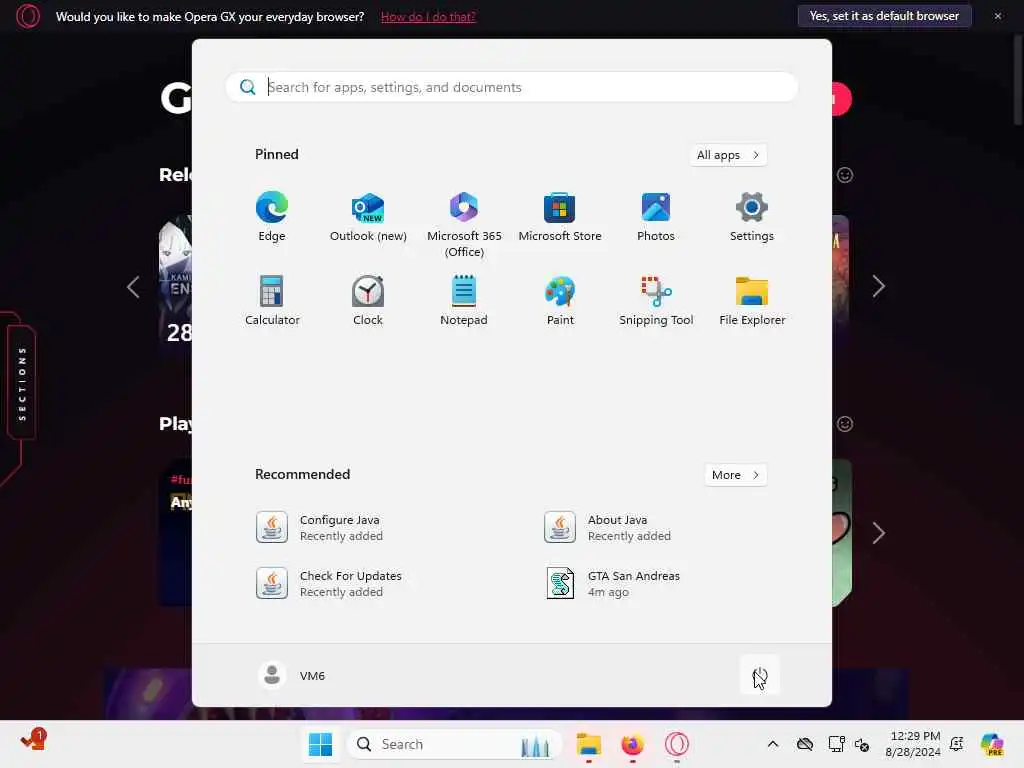The width and height of the screenshot is (1024, 768).
Task: Launch the Paint app
Action: (x=560, y=301)
